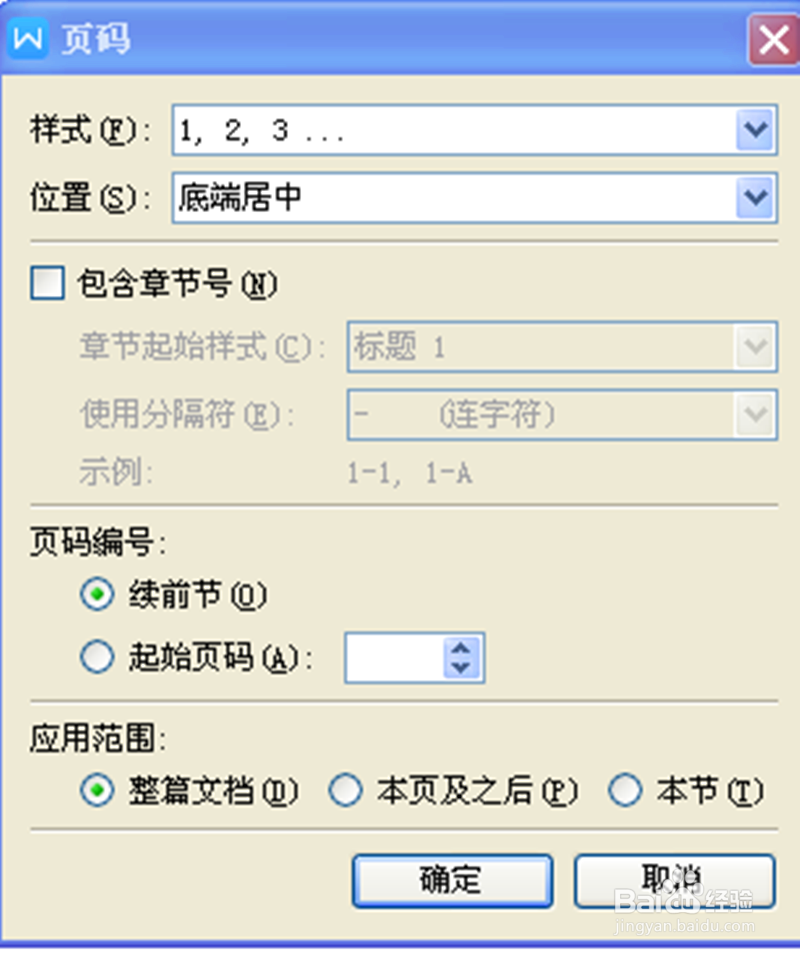Screen dimensions: 800x954
Task: Select the 整篇文档 apply range option
Action: [x=97, y=790]
